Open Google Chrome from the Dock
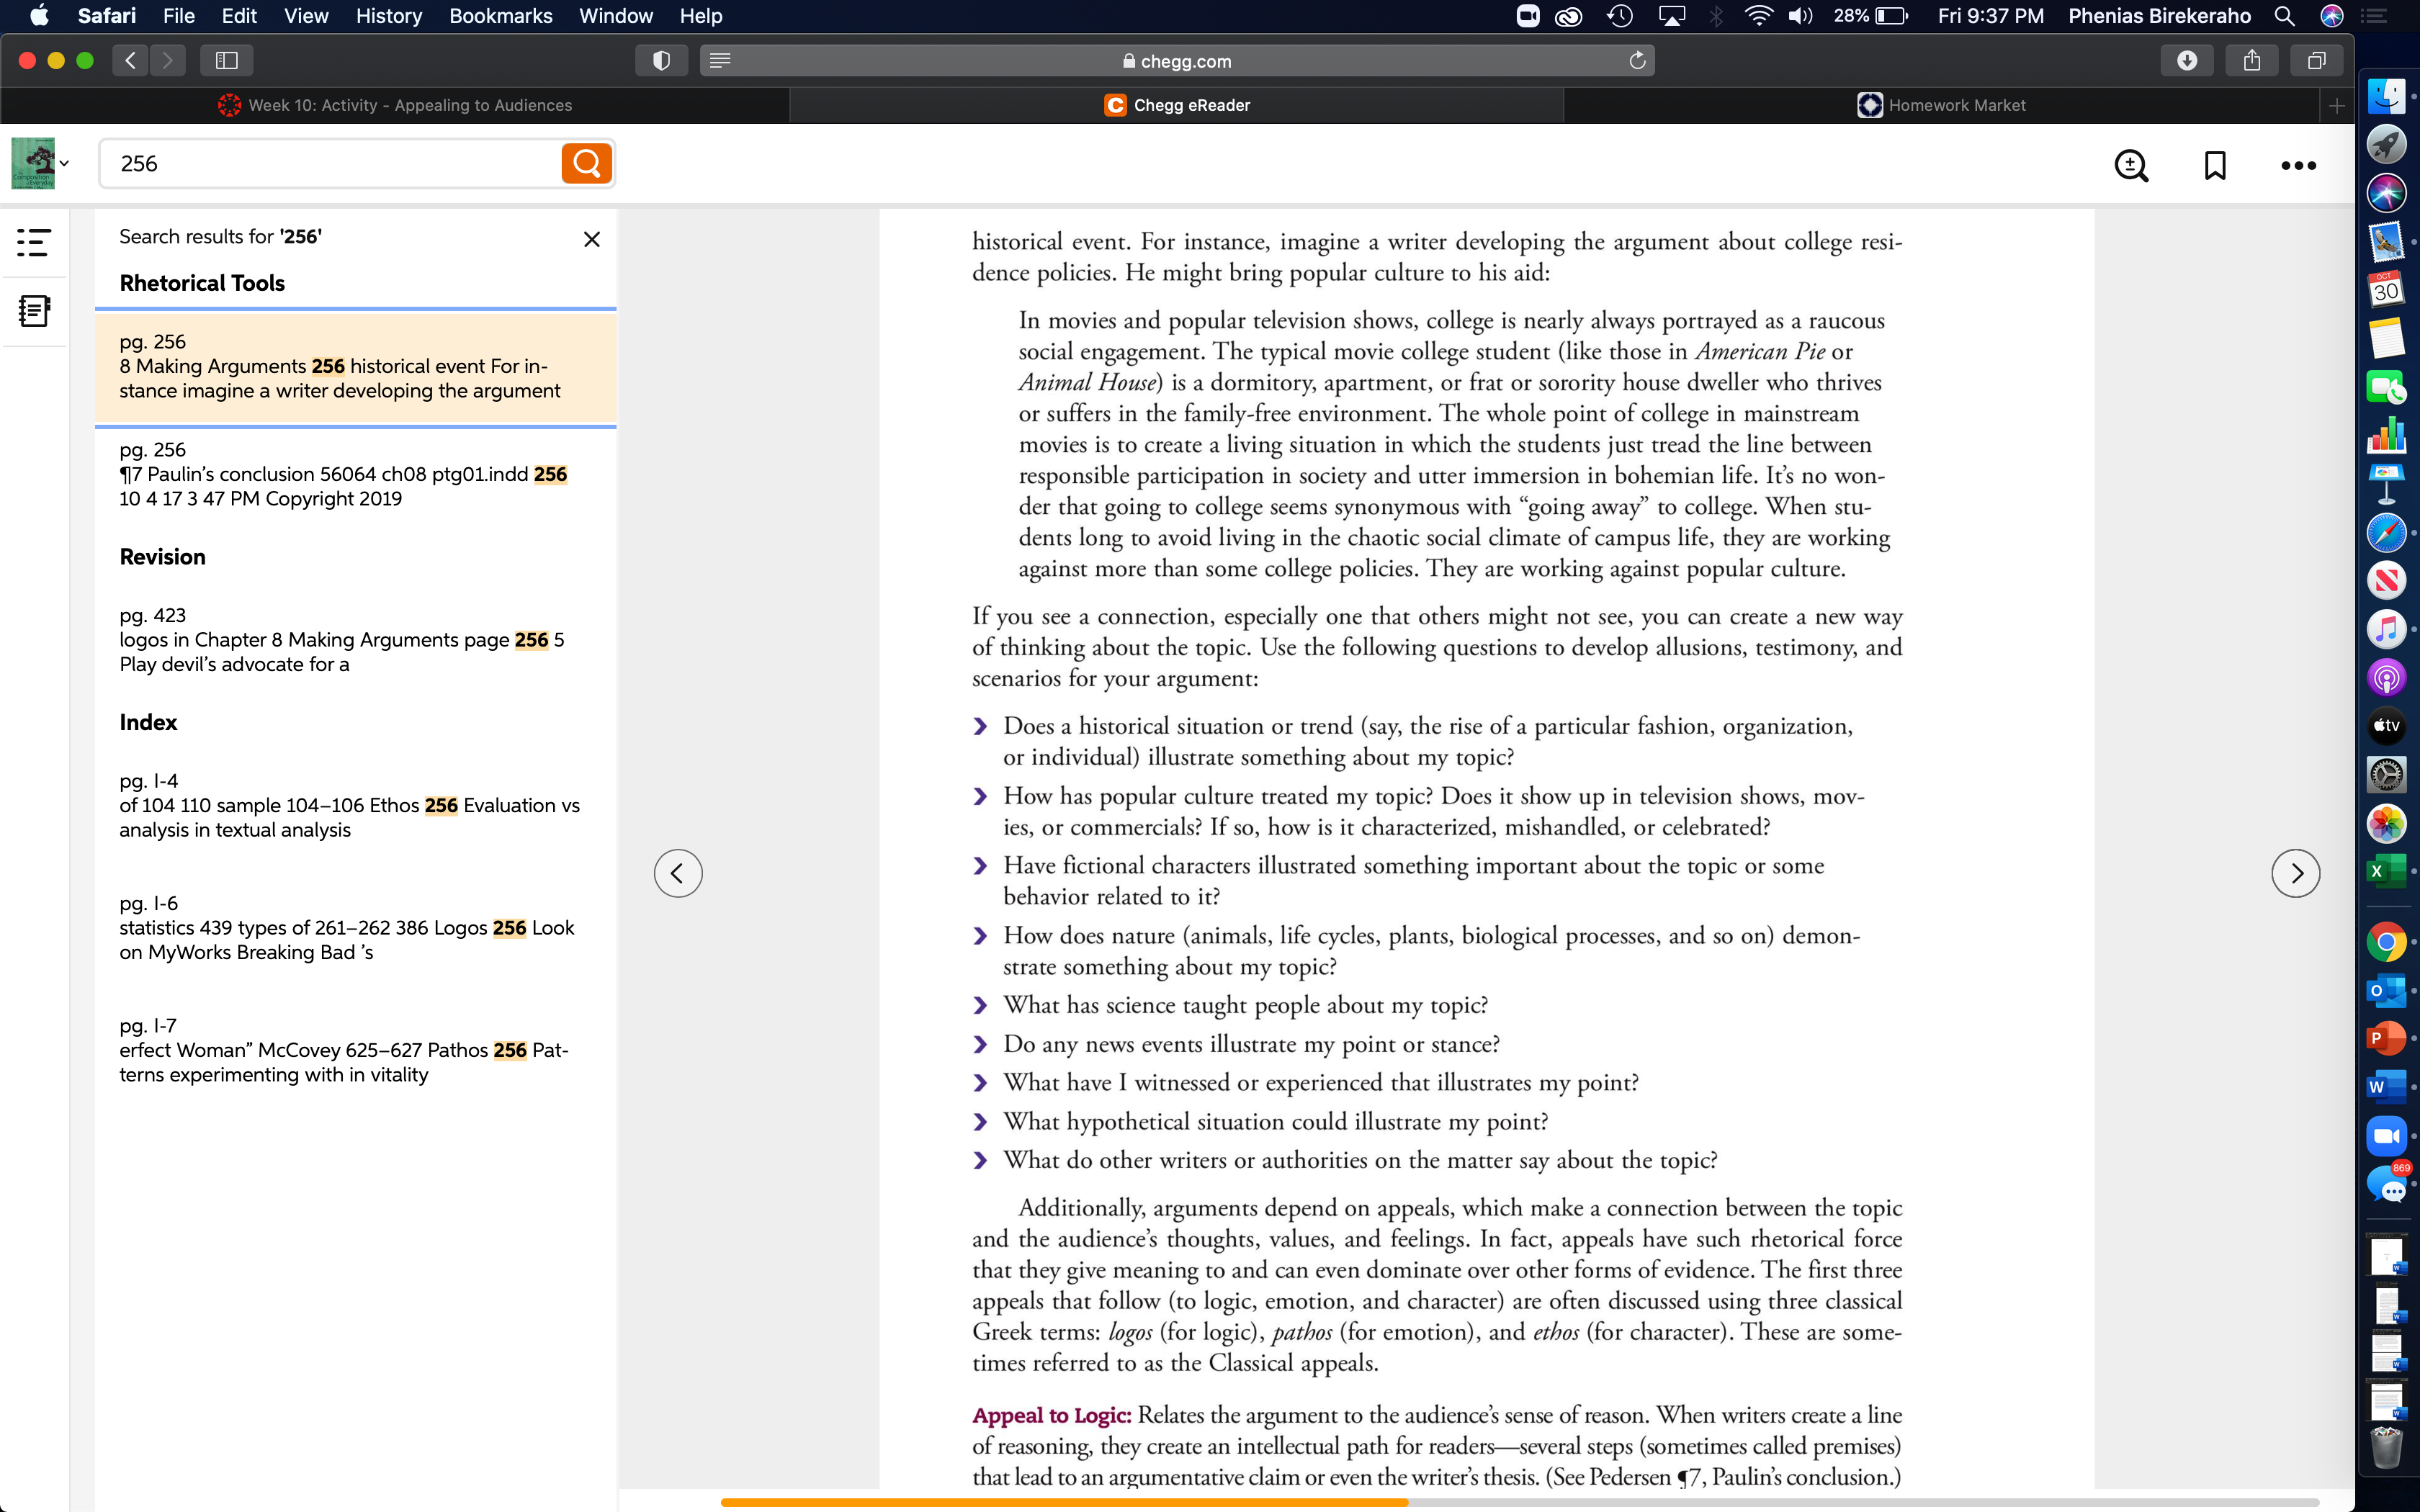2420x1512 pixels. click(x=2386, y=942)
